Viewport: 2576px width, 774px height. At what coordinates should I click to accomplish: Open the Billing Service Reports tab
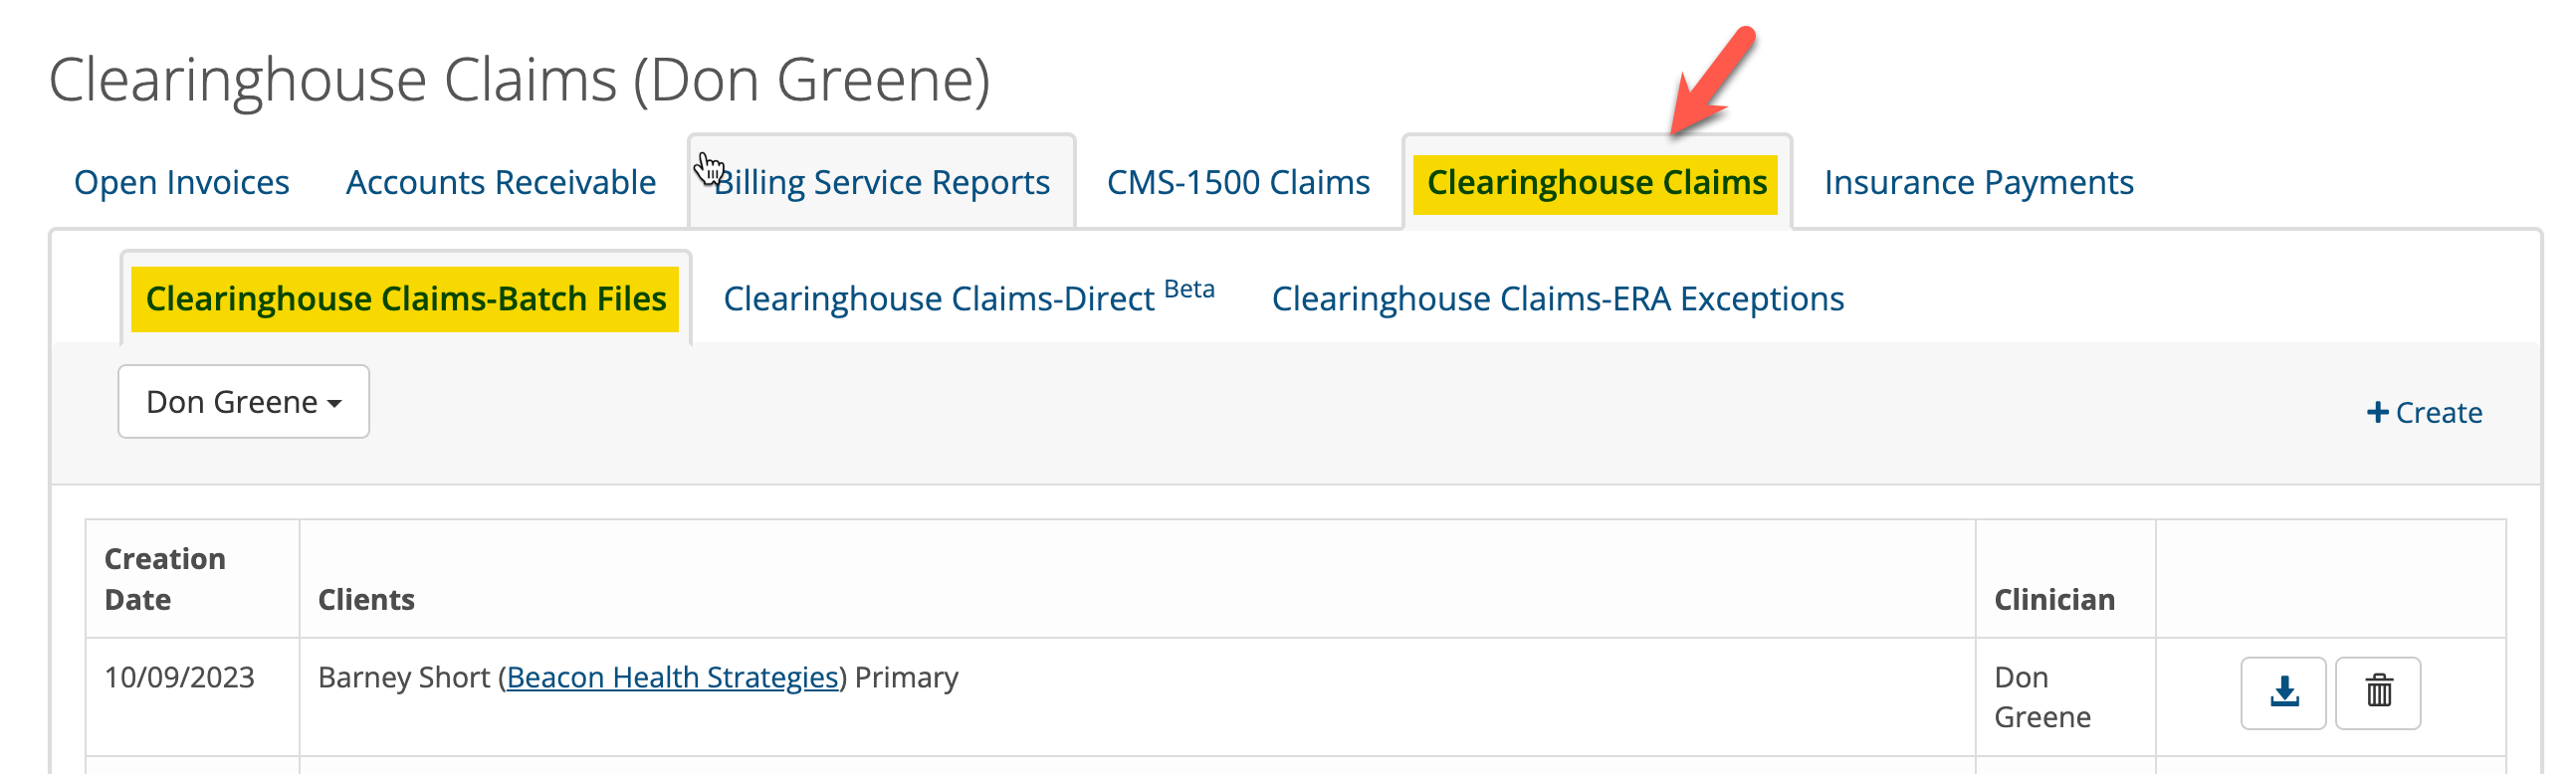[x=881, y=182]
